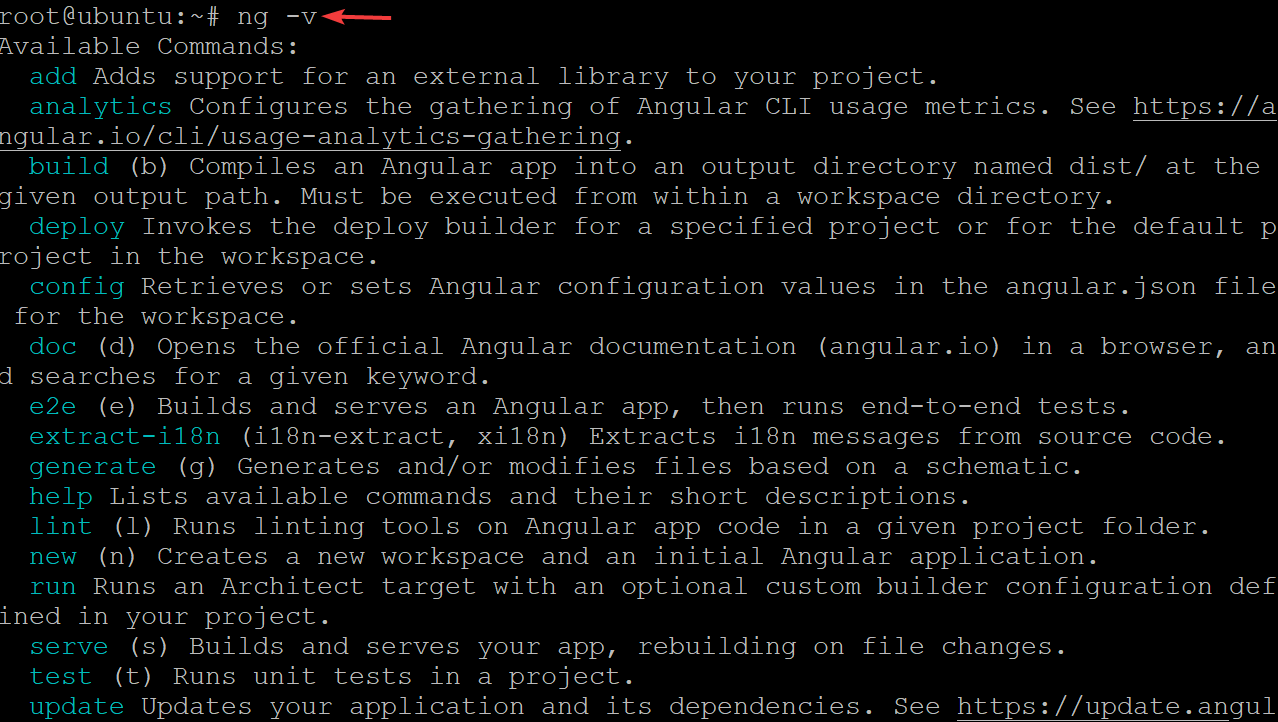
Task: Select the 'doc' command name
Action: click(x=53, y=346)
